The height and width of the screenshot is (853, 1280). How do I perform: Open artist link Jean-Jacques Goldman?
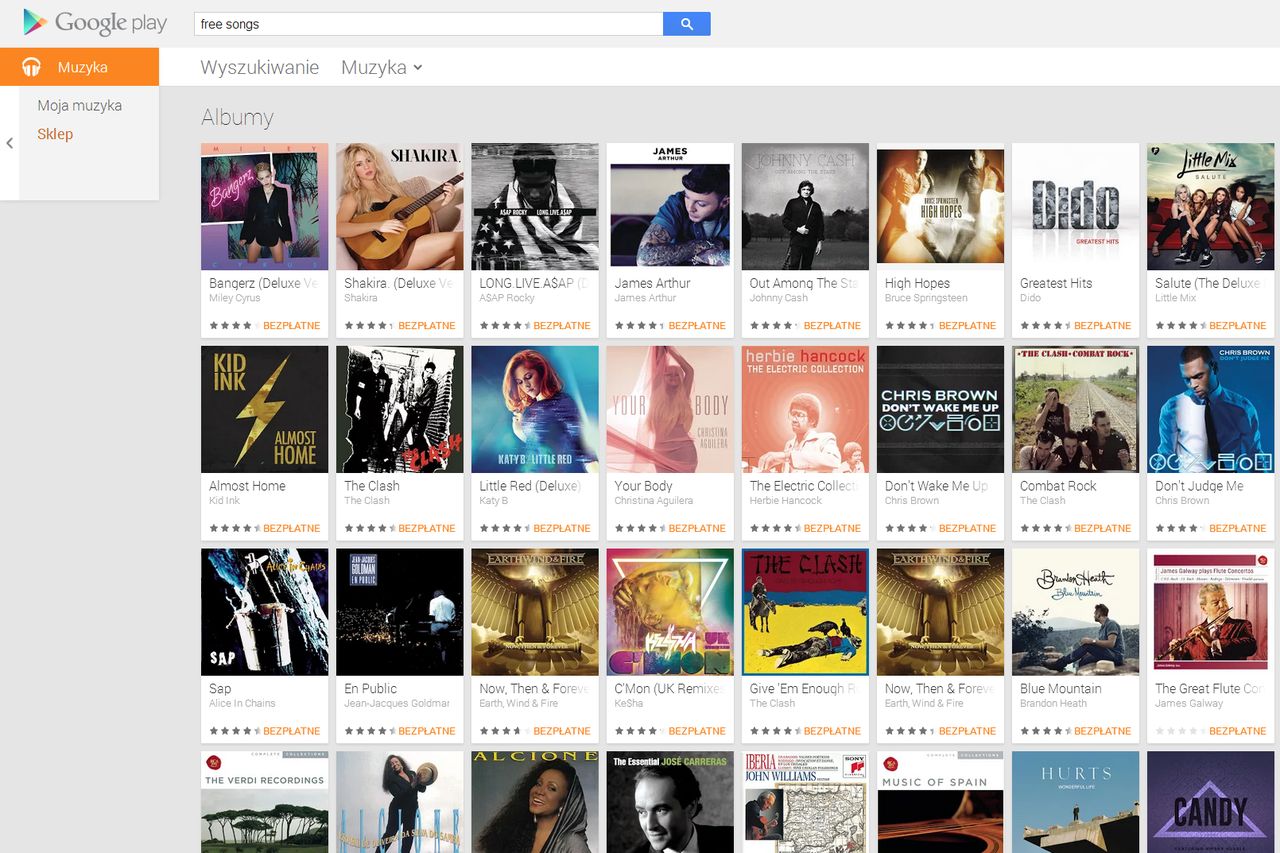point(397,704)
